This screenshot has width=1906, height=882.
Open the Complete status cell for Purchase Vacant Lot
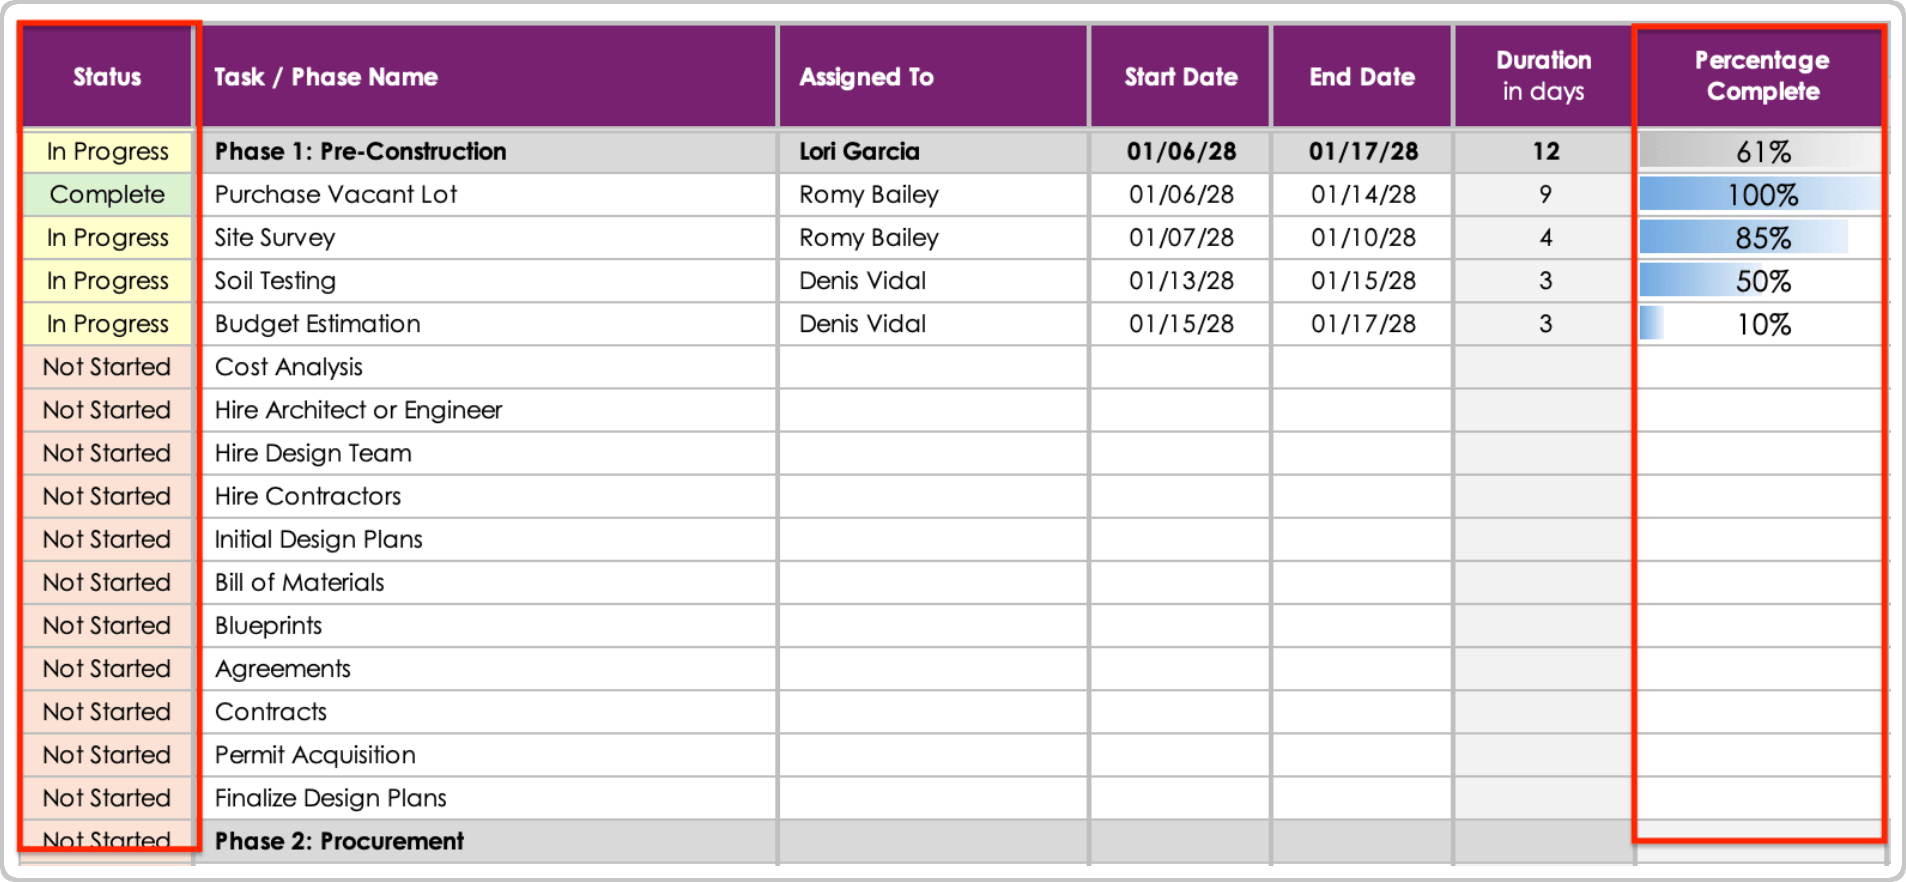tap(107, 195)
